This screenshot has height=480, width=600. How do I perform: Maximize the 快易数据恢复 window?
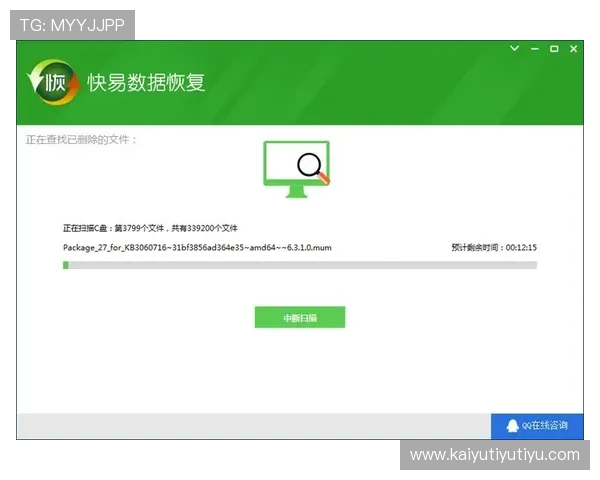554,49
